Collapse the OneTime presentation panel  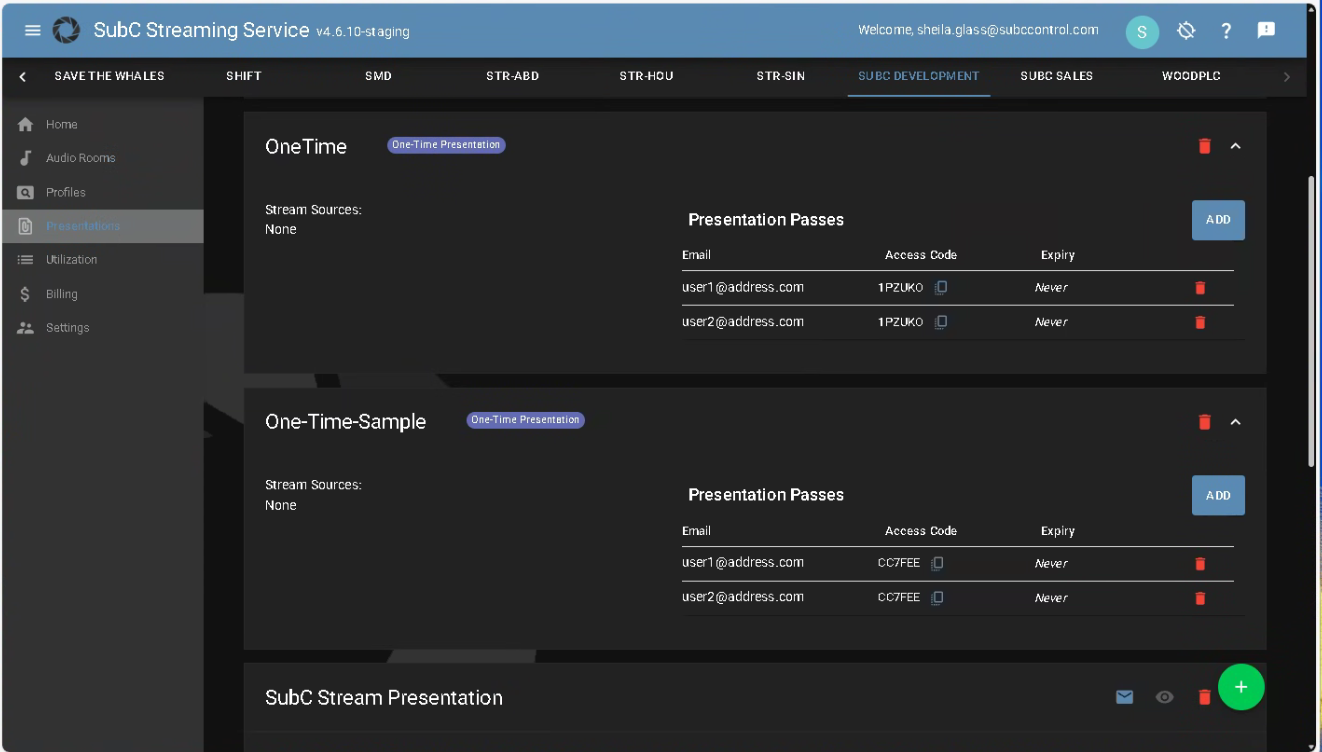coord(1235,147)
